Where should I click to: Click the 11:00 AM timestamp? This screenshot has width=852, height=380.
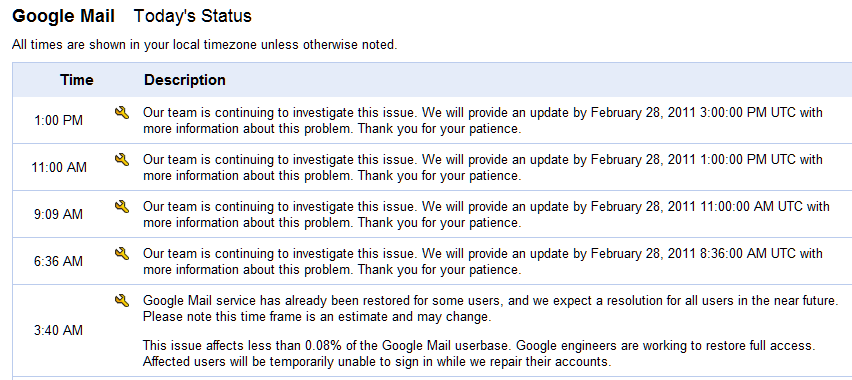[59, 167]
